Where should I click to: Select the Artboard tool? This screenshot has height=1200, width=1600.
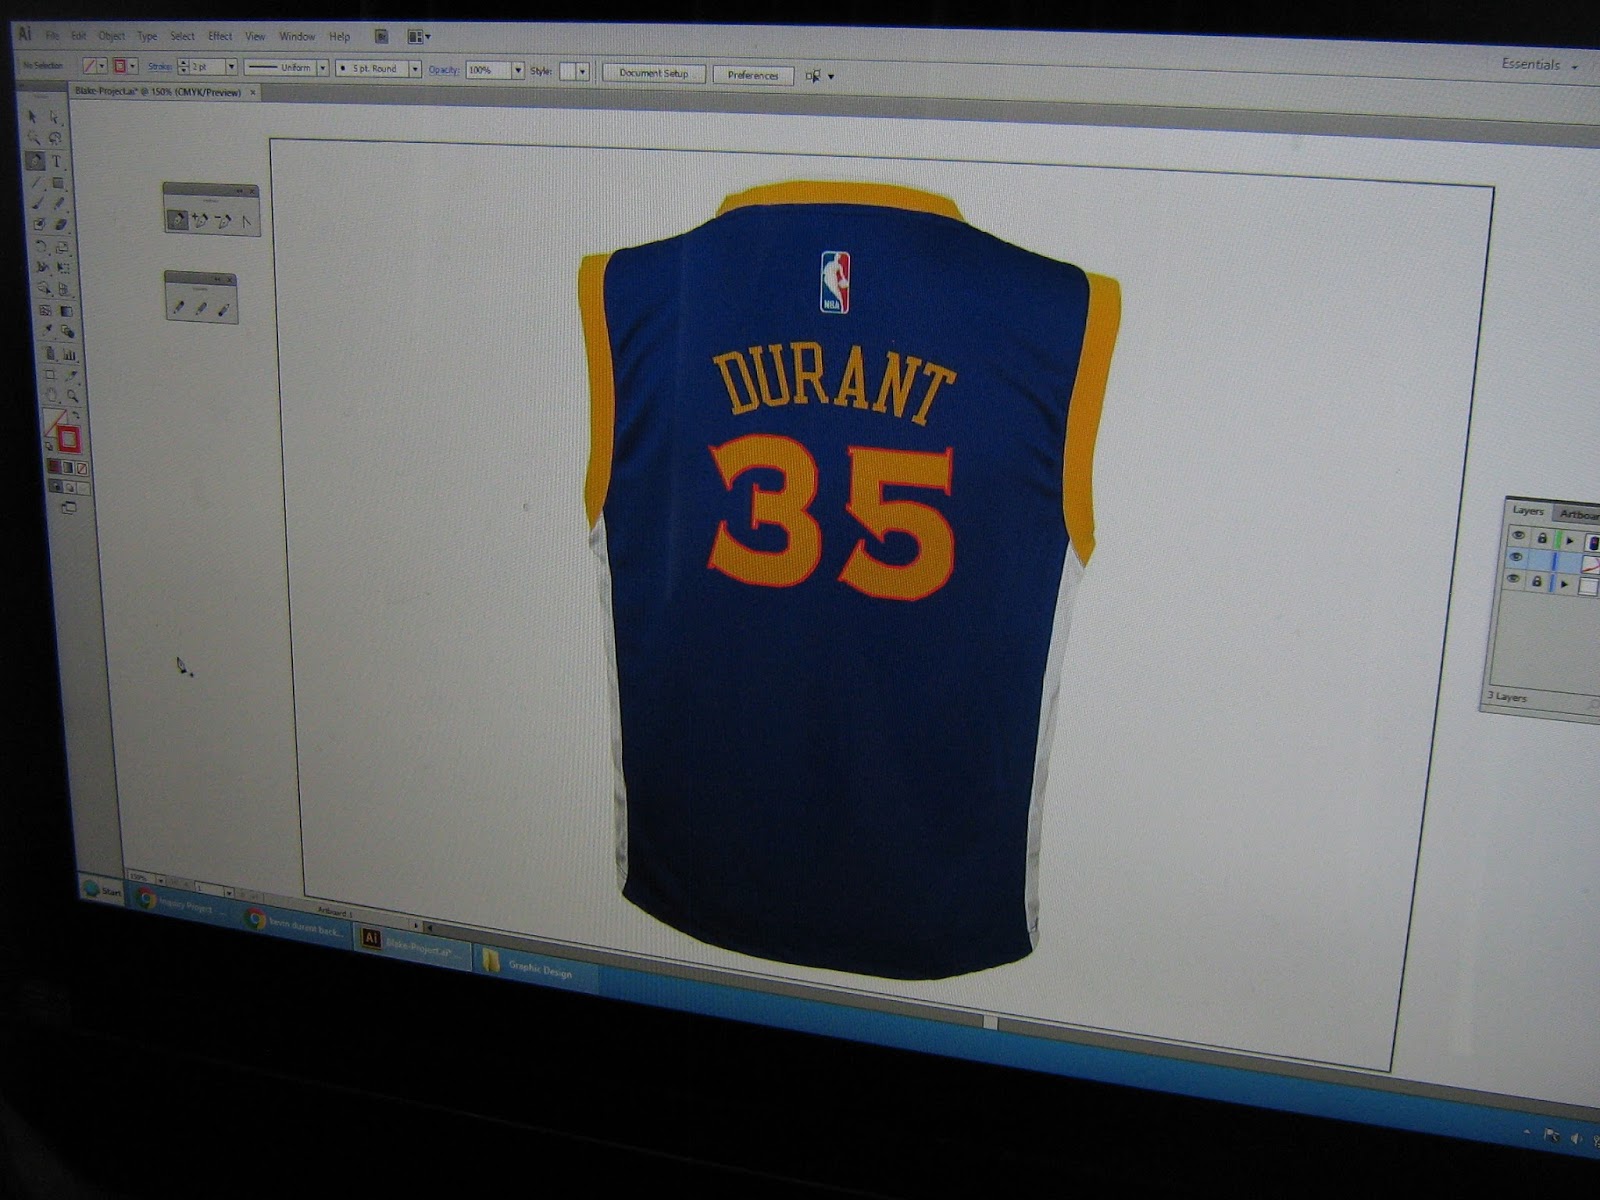pos(49,374)
